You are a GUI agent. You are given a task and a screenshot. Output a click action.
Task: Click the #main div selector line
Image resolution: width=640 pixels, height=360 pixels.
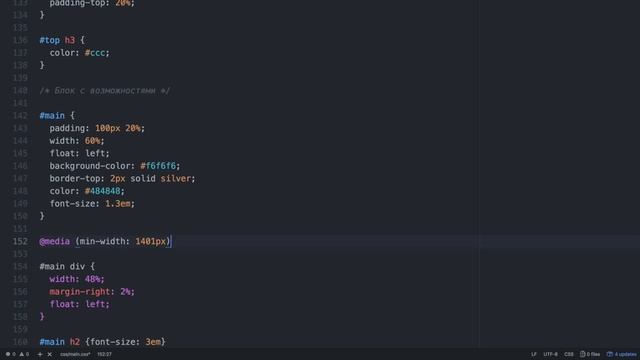tap(67, 267)
